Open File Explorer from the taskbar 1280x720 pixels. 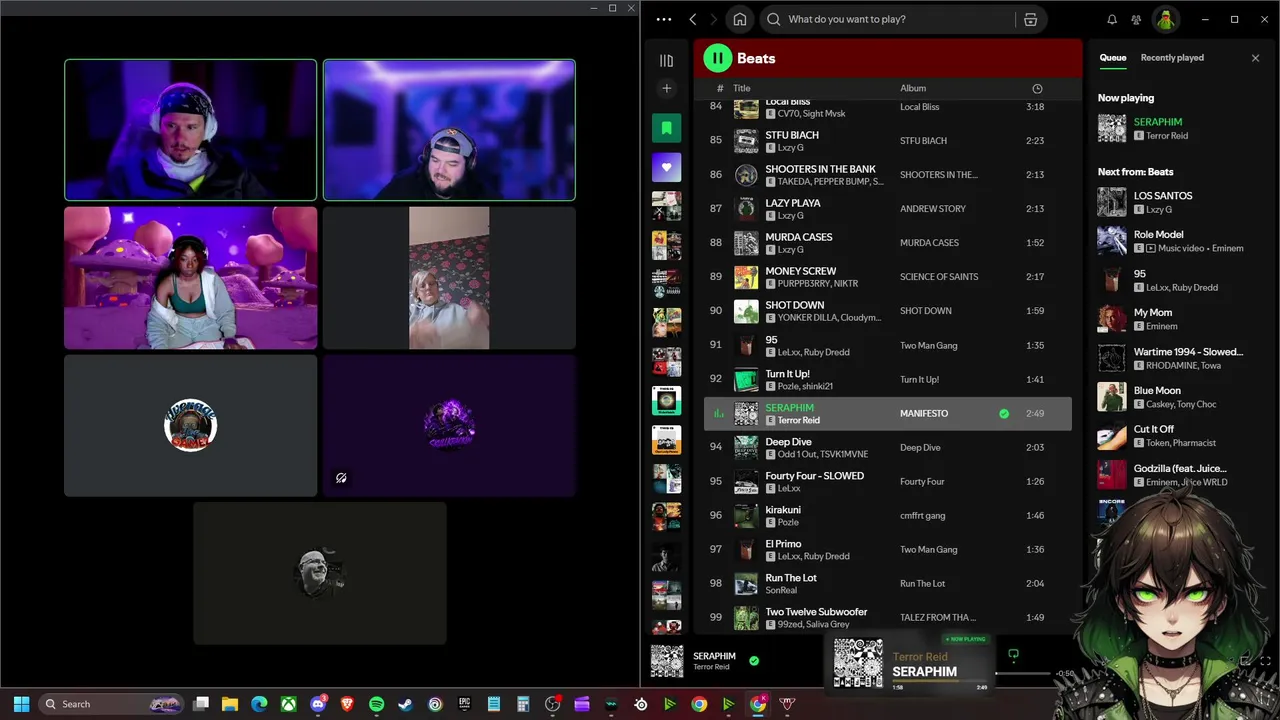(230, 704)
